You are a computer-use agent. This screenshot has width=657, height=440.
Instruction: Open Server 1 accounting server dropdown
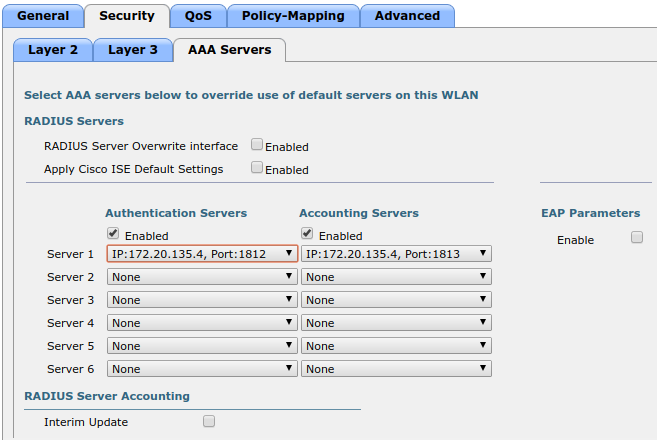(396, 254)
